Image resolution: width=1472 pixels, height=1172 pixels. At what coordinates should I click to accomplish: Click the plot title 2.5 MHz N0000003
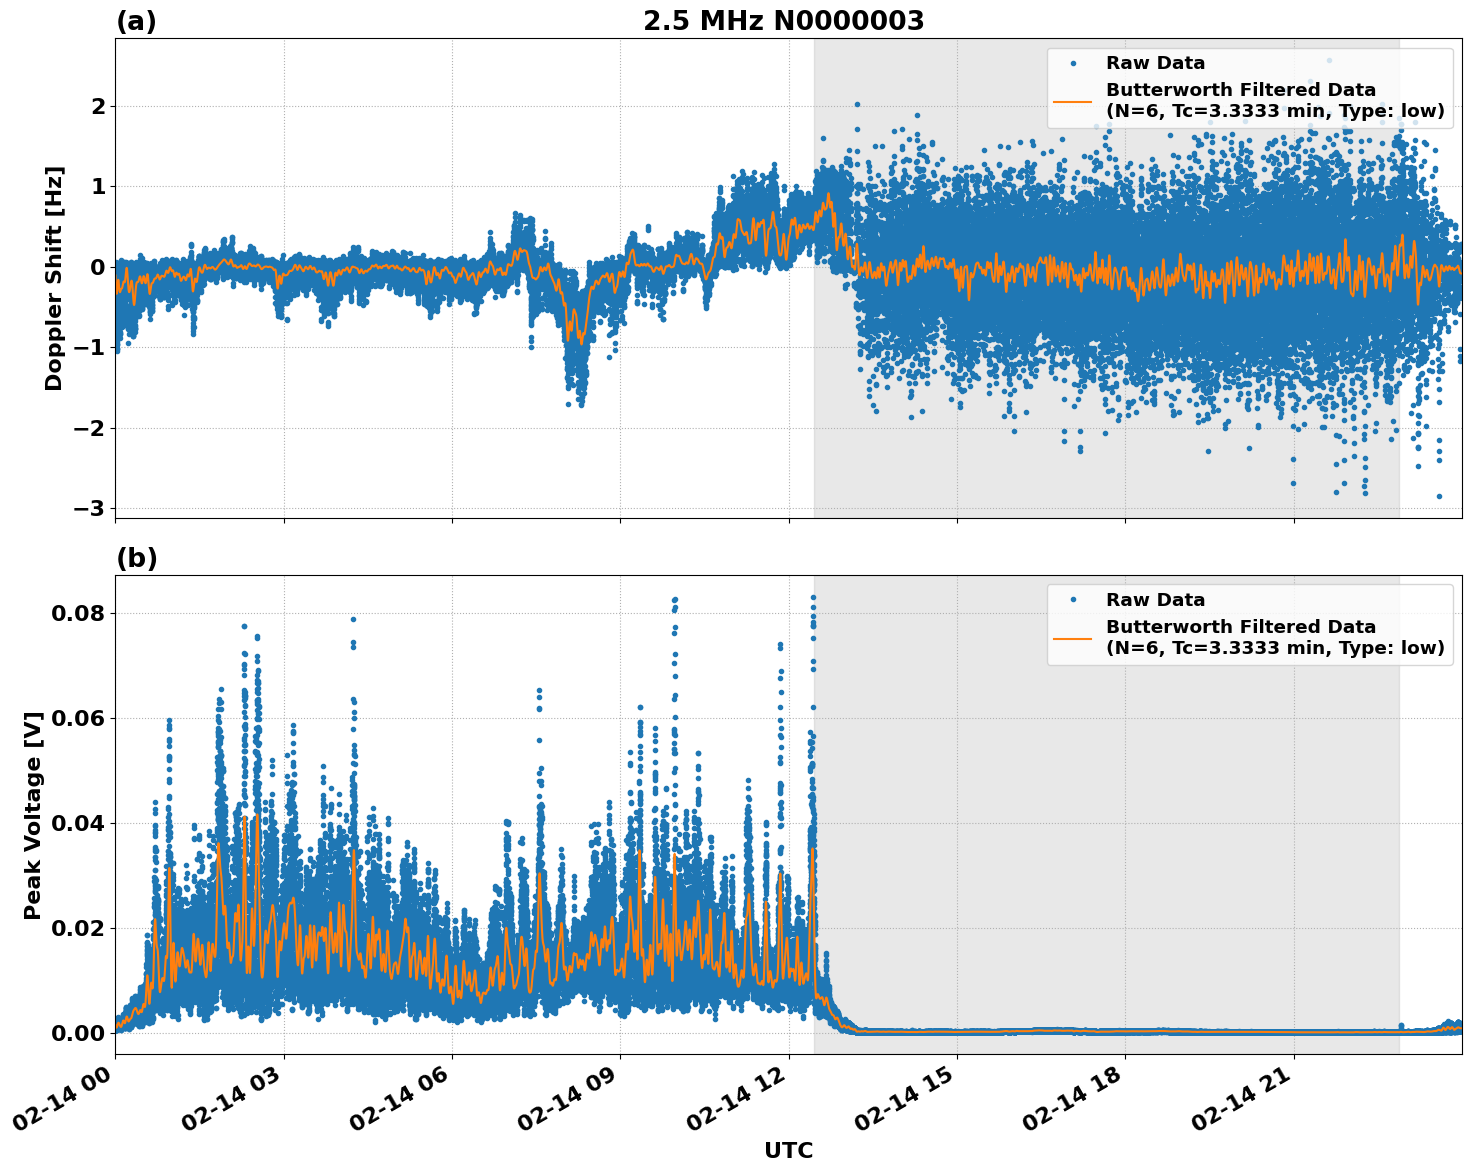click(783, 21)
